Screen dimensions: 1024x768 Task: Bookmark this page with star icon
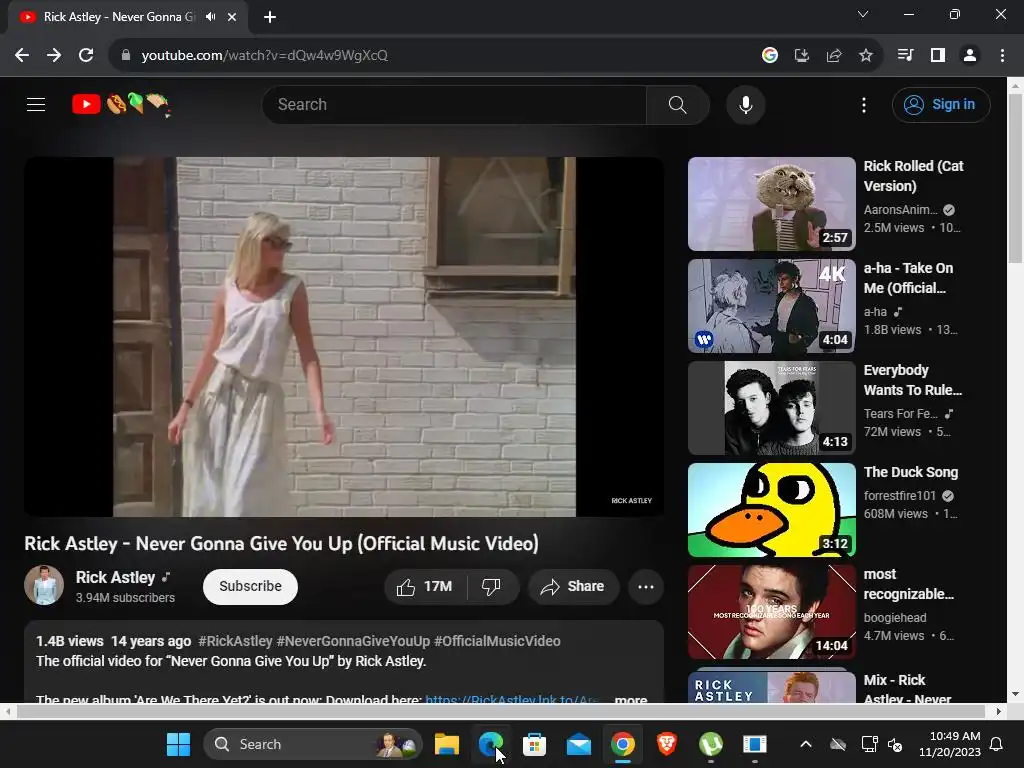(x=866, y=56)
